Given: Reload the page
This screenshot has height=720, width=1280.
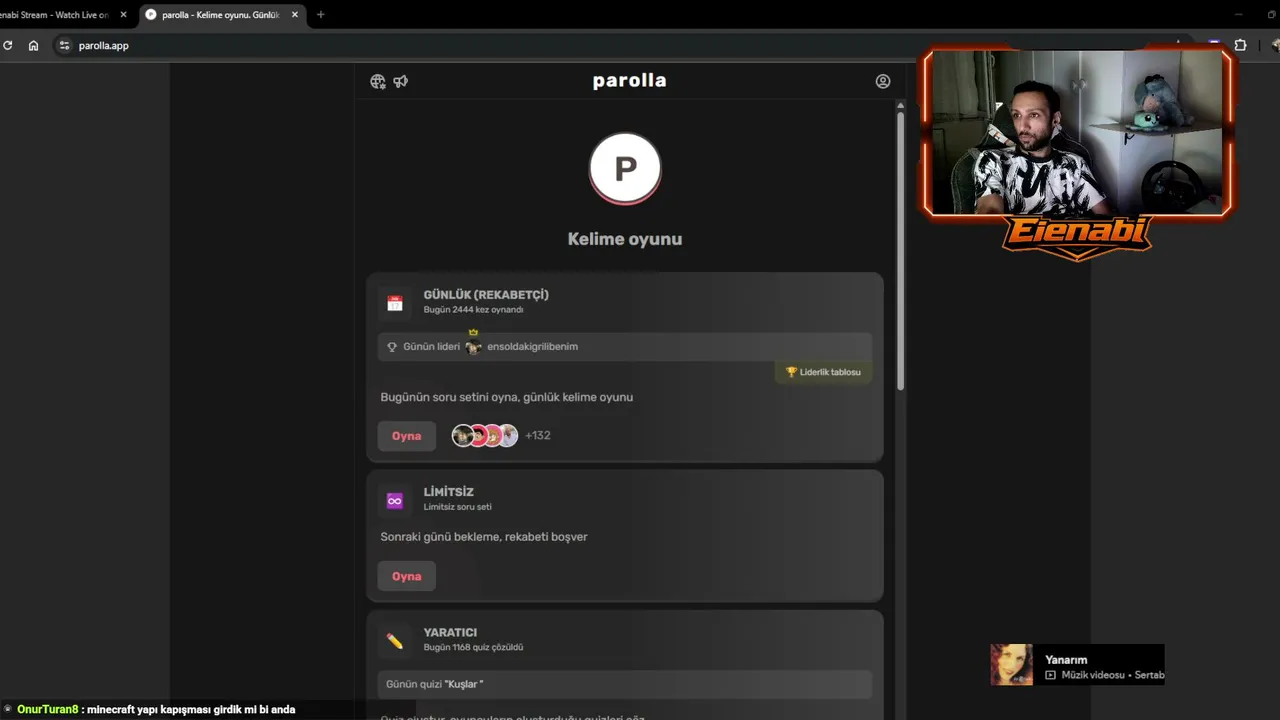Looking at the screenshot, I should pyautogui.click(x=8, y=45).
